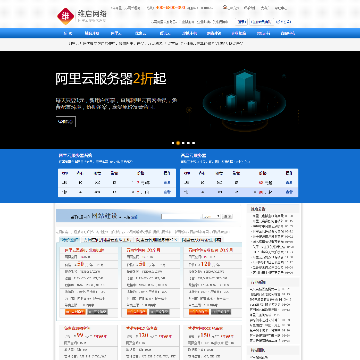Click the 阿里云服务器2折起 banner headline

[111, 79]
